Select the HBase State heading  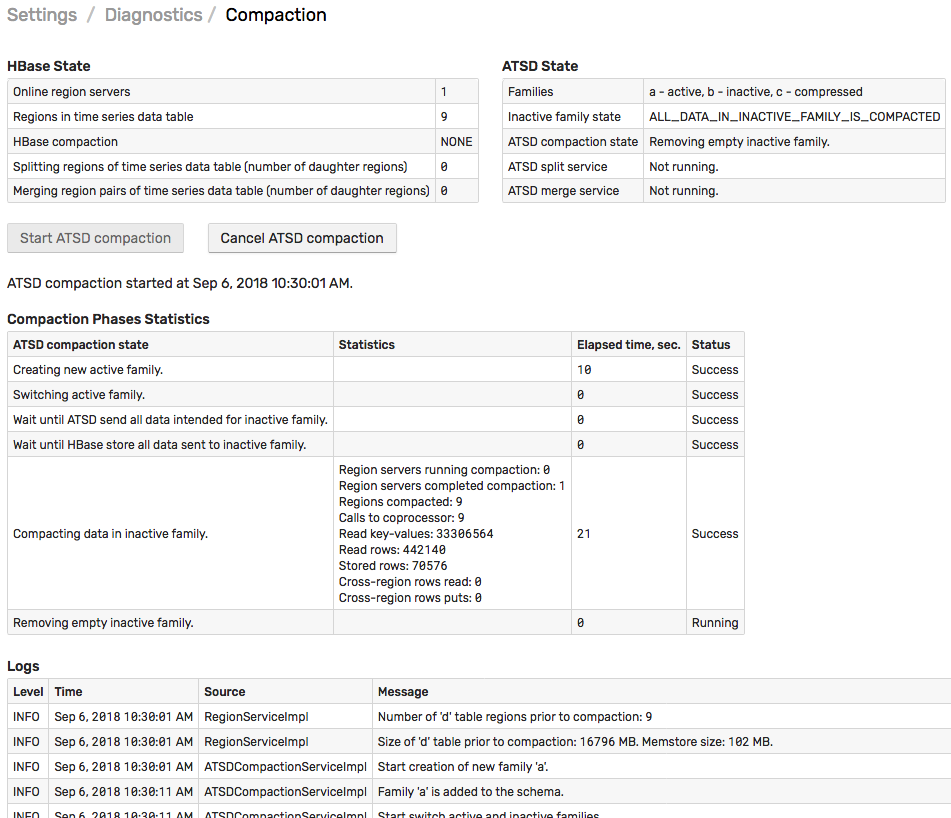49,66
